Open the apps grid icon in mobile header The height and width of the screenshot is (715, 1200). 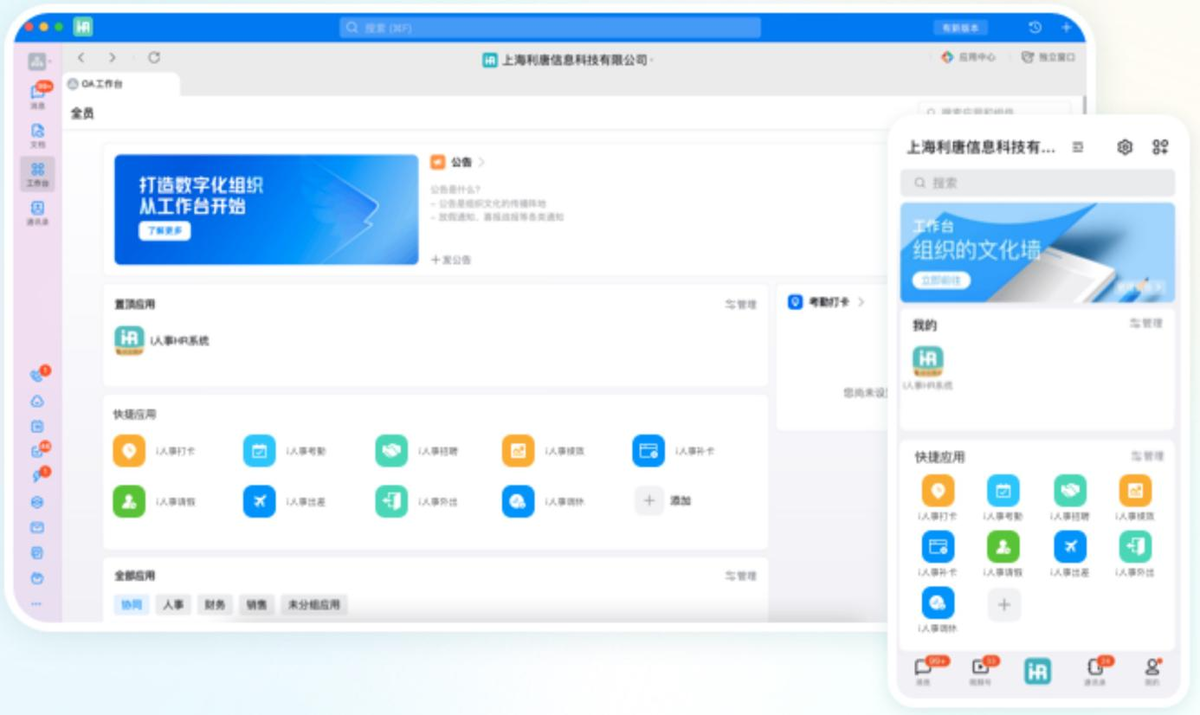[x=1160, y=147]
